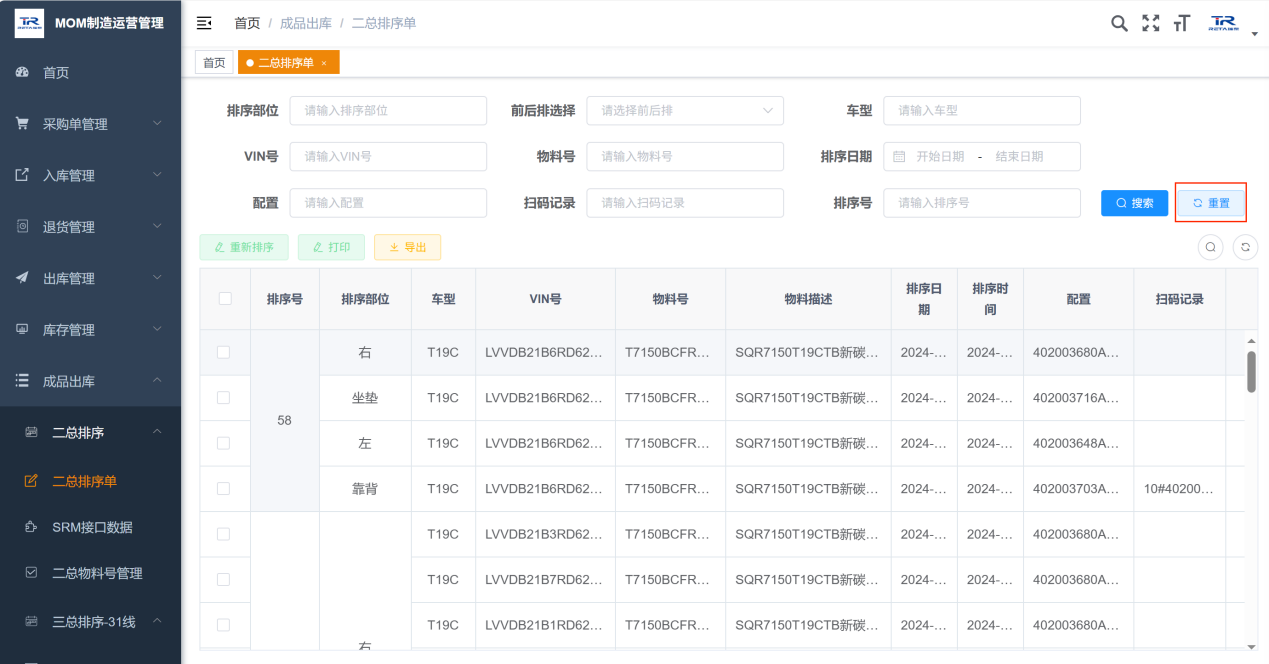Expand the 库存管理 menu chevron
Screen dimensions: 1269x664
tap(157, 329)
